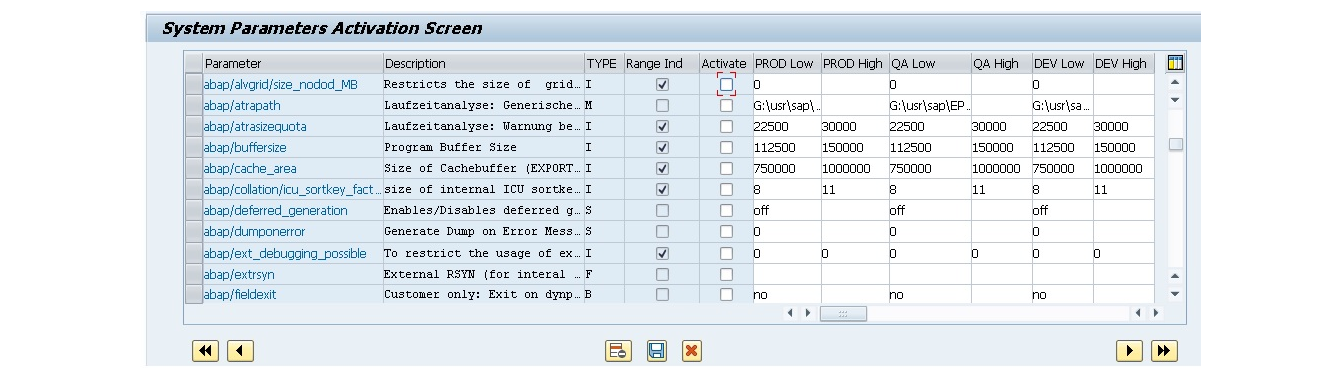This screenshot has height=379, width=1341.
Task: Select row marker for abap/dumponerror
Action: 193,232
